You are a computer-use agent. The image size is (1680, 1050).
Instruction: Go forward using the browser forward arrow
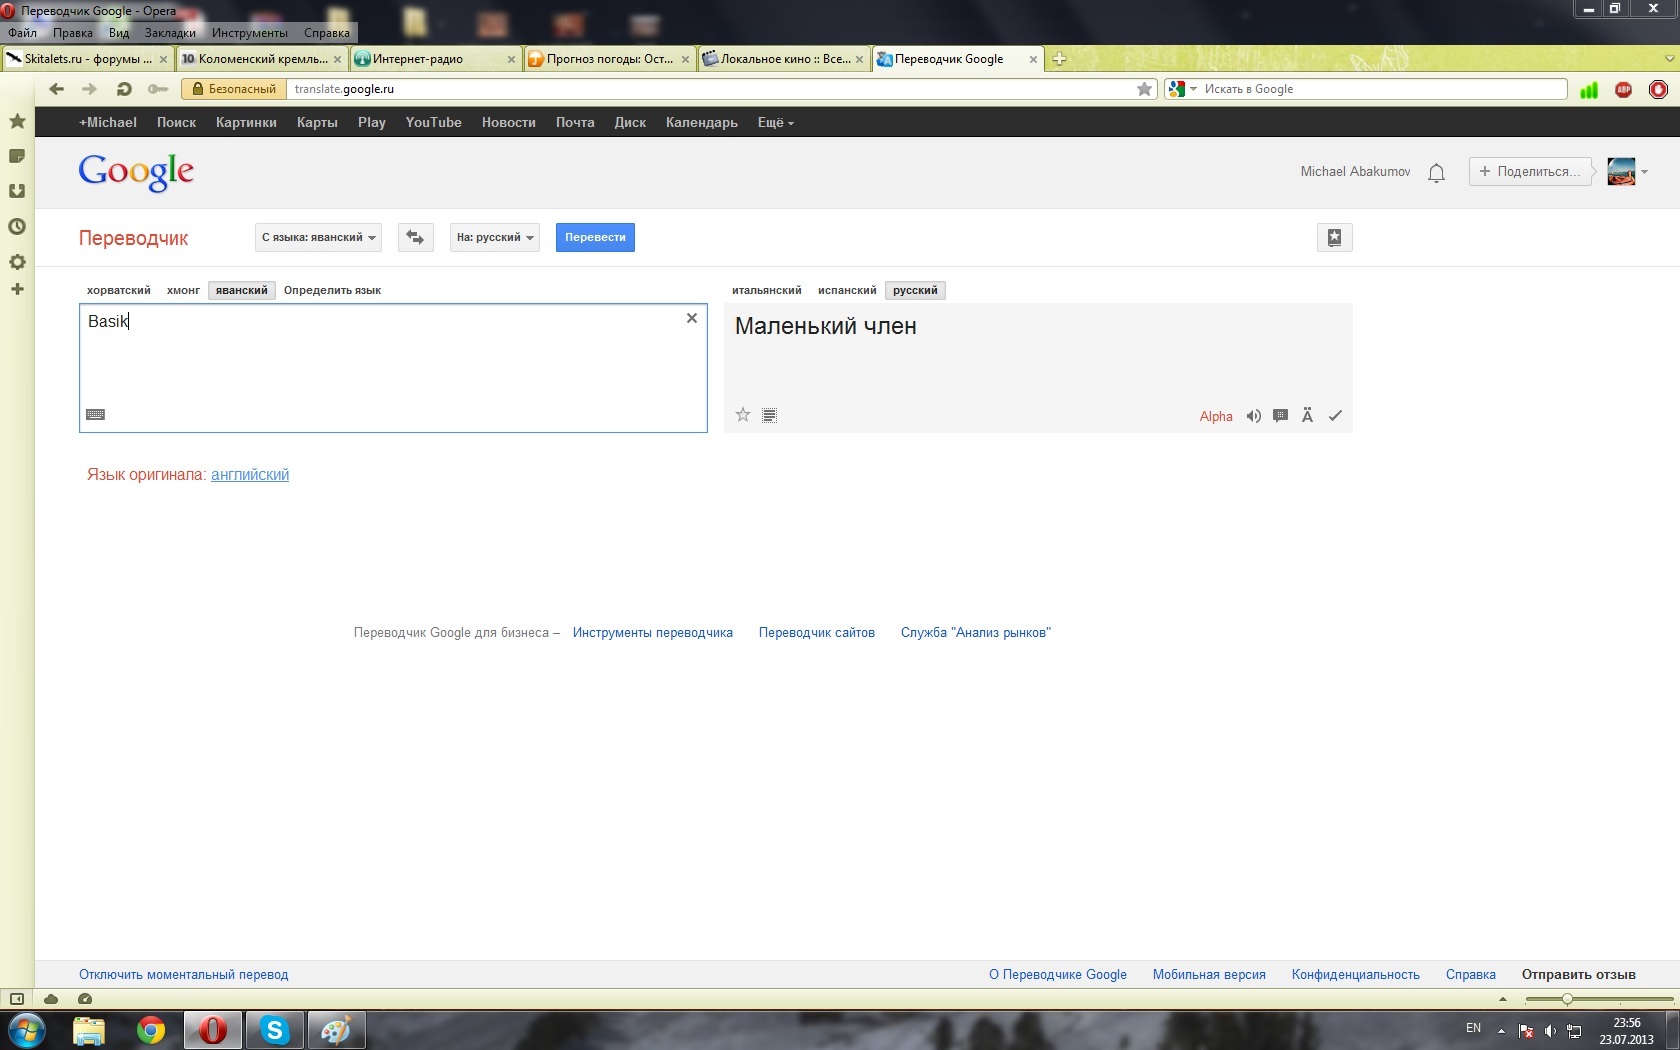[89, 89]
